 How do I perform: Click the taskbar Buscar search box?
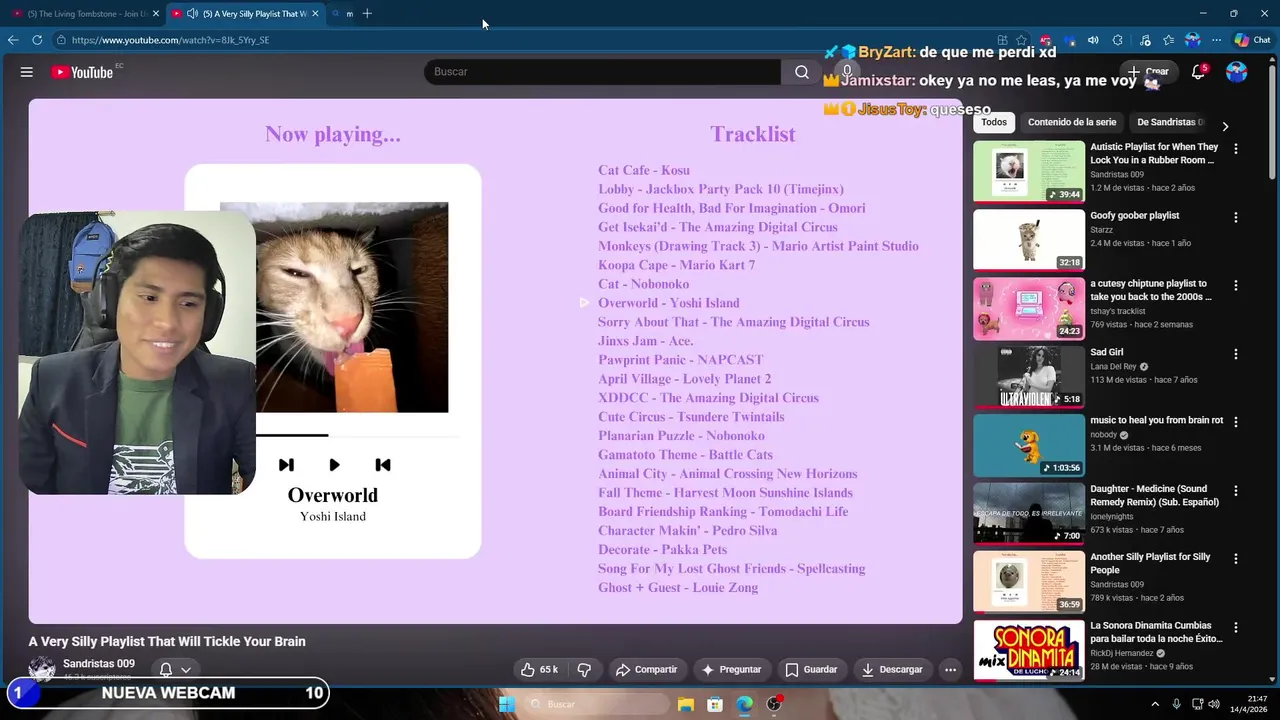point(596,704)
